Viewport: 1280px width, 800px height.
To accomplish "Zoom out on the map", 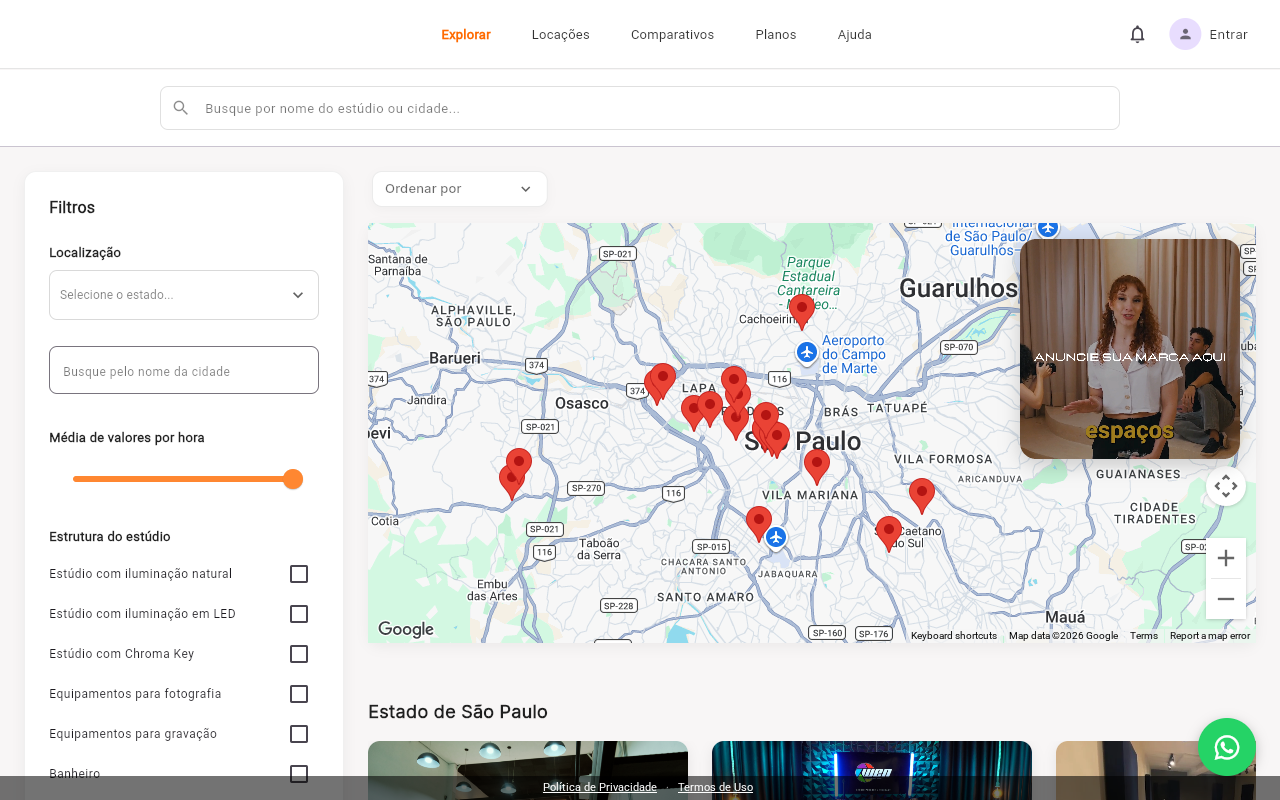I will point(1226,599).
